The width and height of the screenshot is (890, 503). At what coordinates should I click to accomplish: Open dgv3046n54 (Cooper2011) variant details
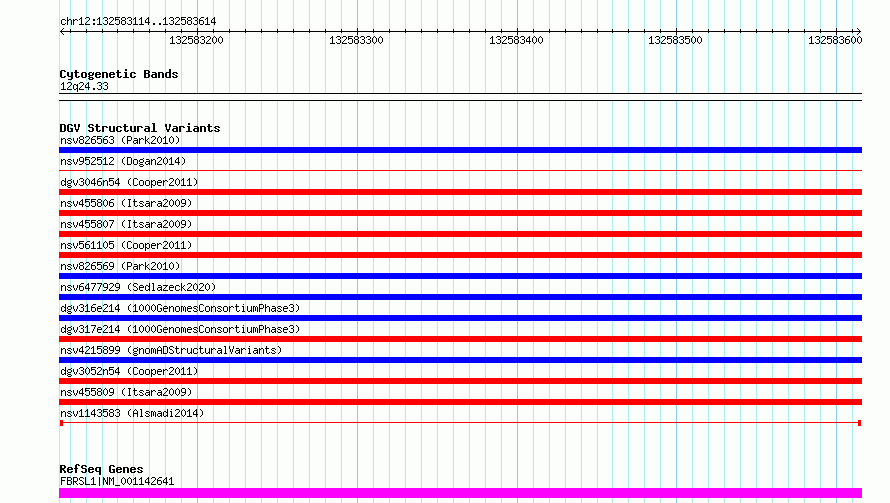129,182
